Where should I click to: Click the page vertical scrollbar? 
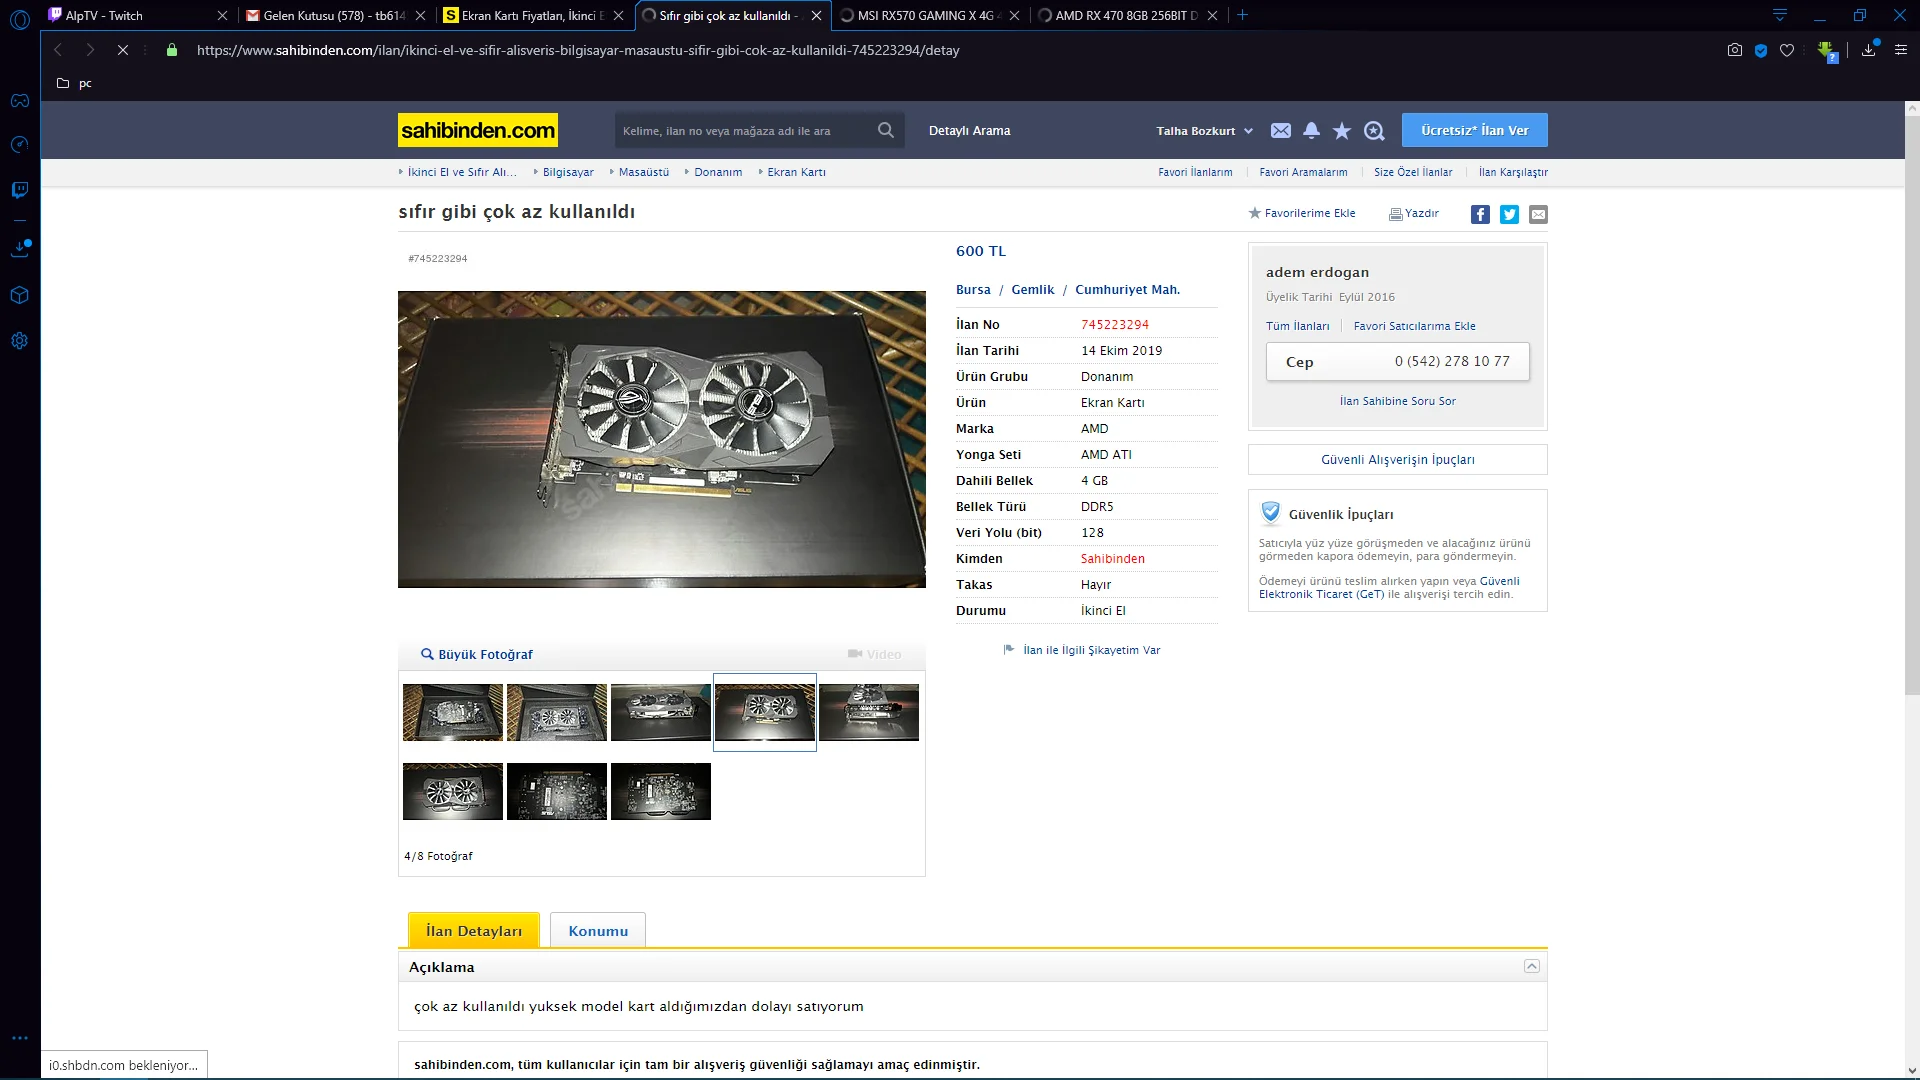click(x=1911, y=400)
